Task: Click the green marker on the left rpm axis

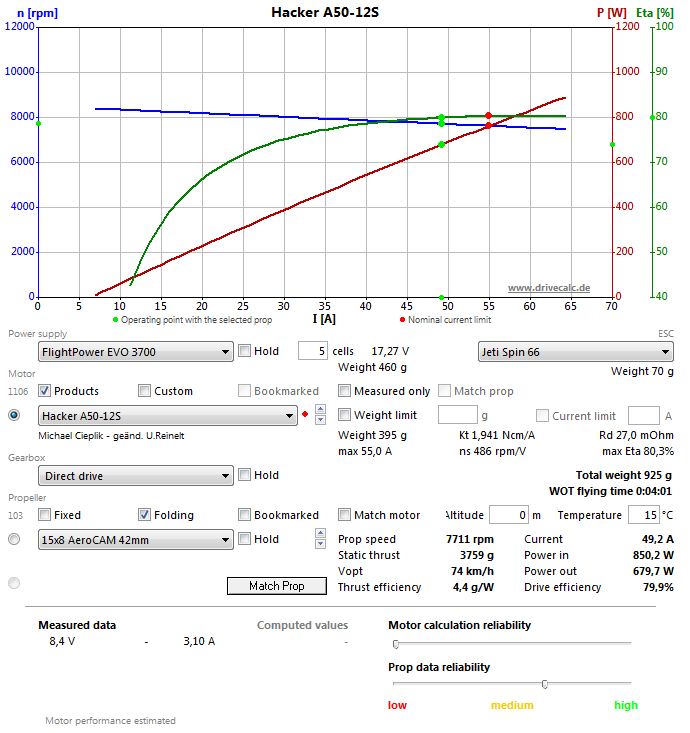Action: tap(38, 123)
